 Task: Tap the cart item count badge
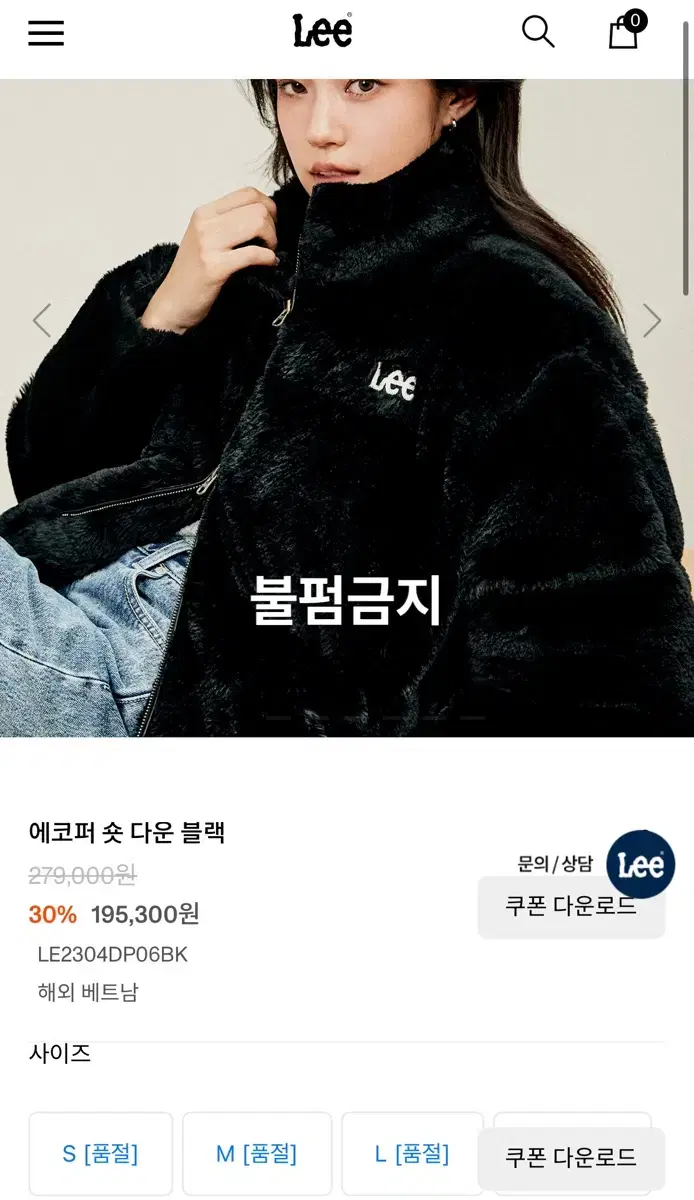pos(634,20)
